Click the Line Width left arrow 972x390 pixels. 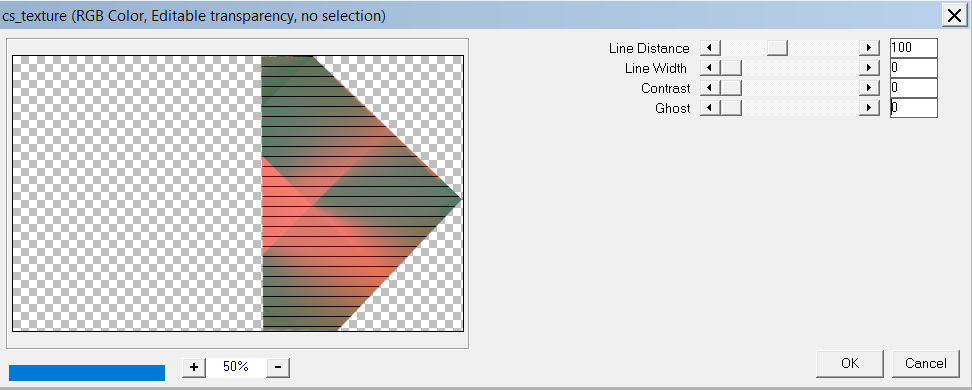click(x=710, y=68)
